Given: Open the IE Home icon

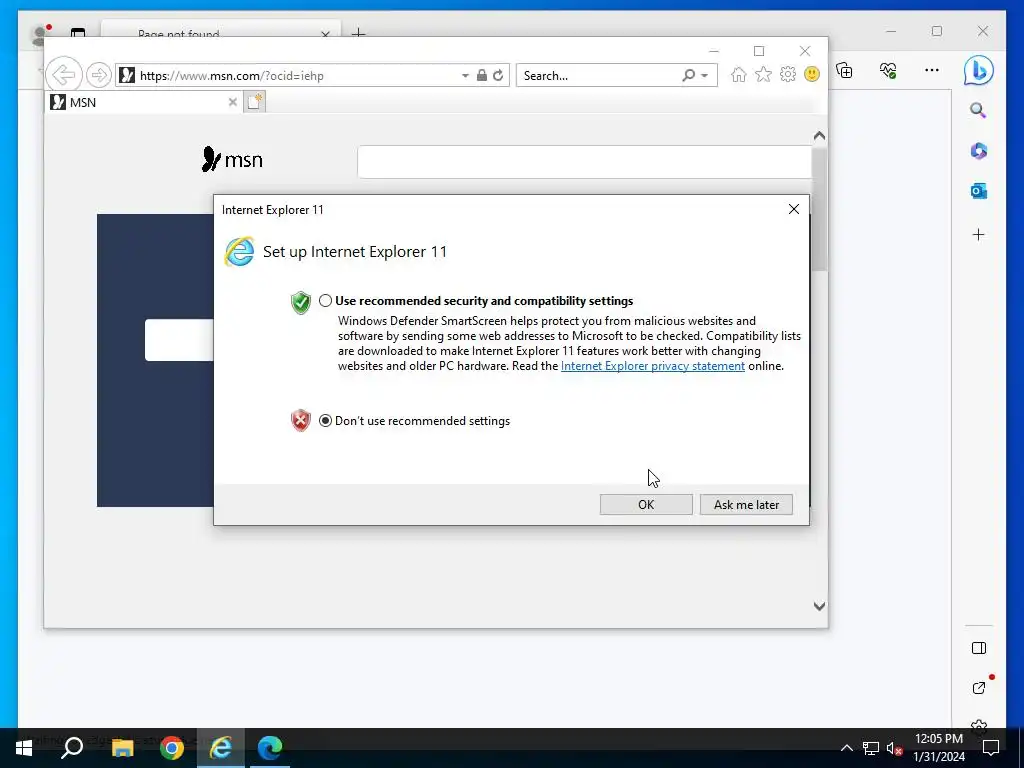Looking at the screenshot, I should (739, 75).
